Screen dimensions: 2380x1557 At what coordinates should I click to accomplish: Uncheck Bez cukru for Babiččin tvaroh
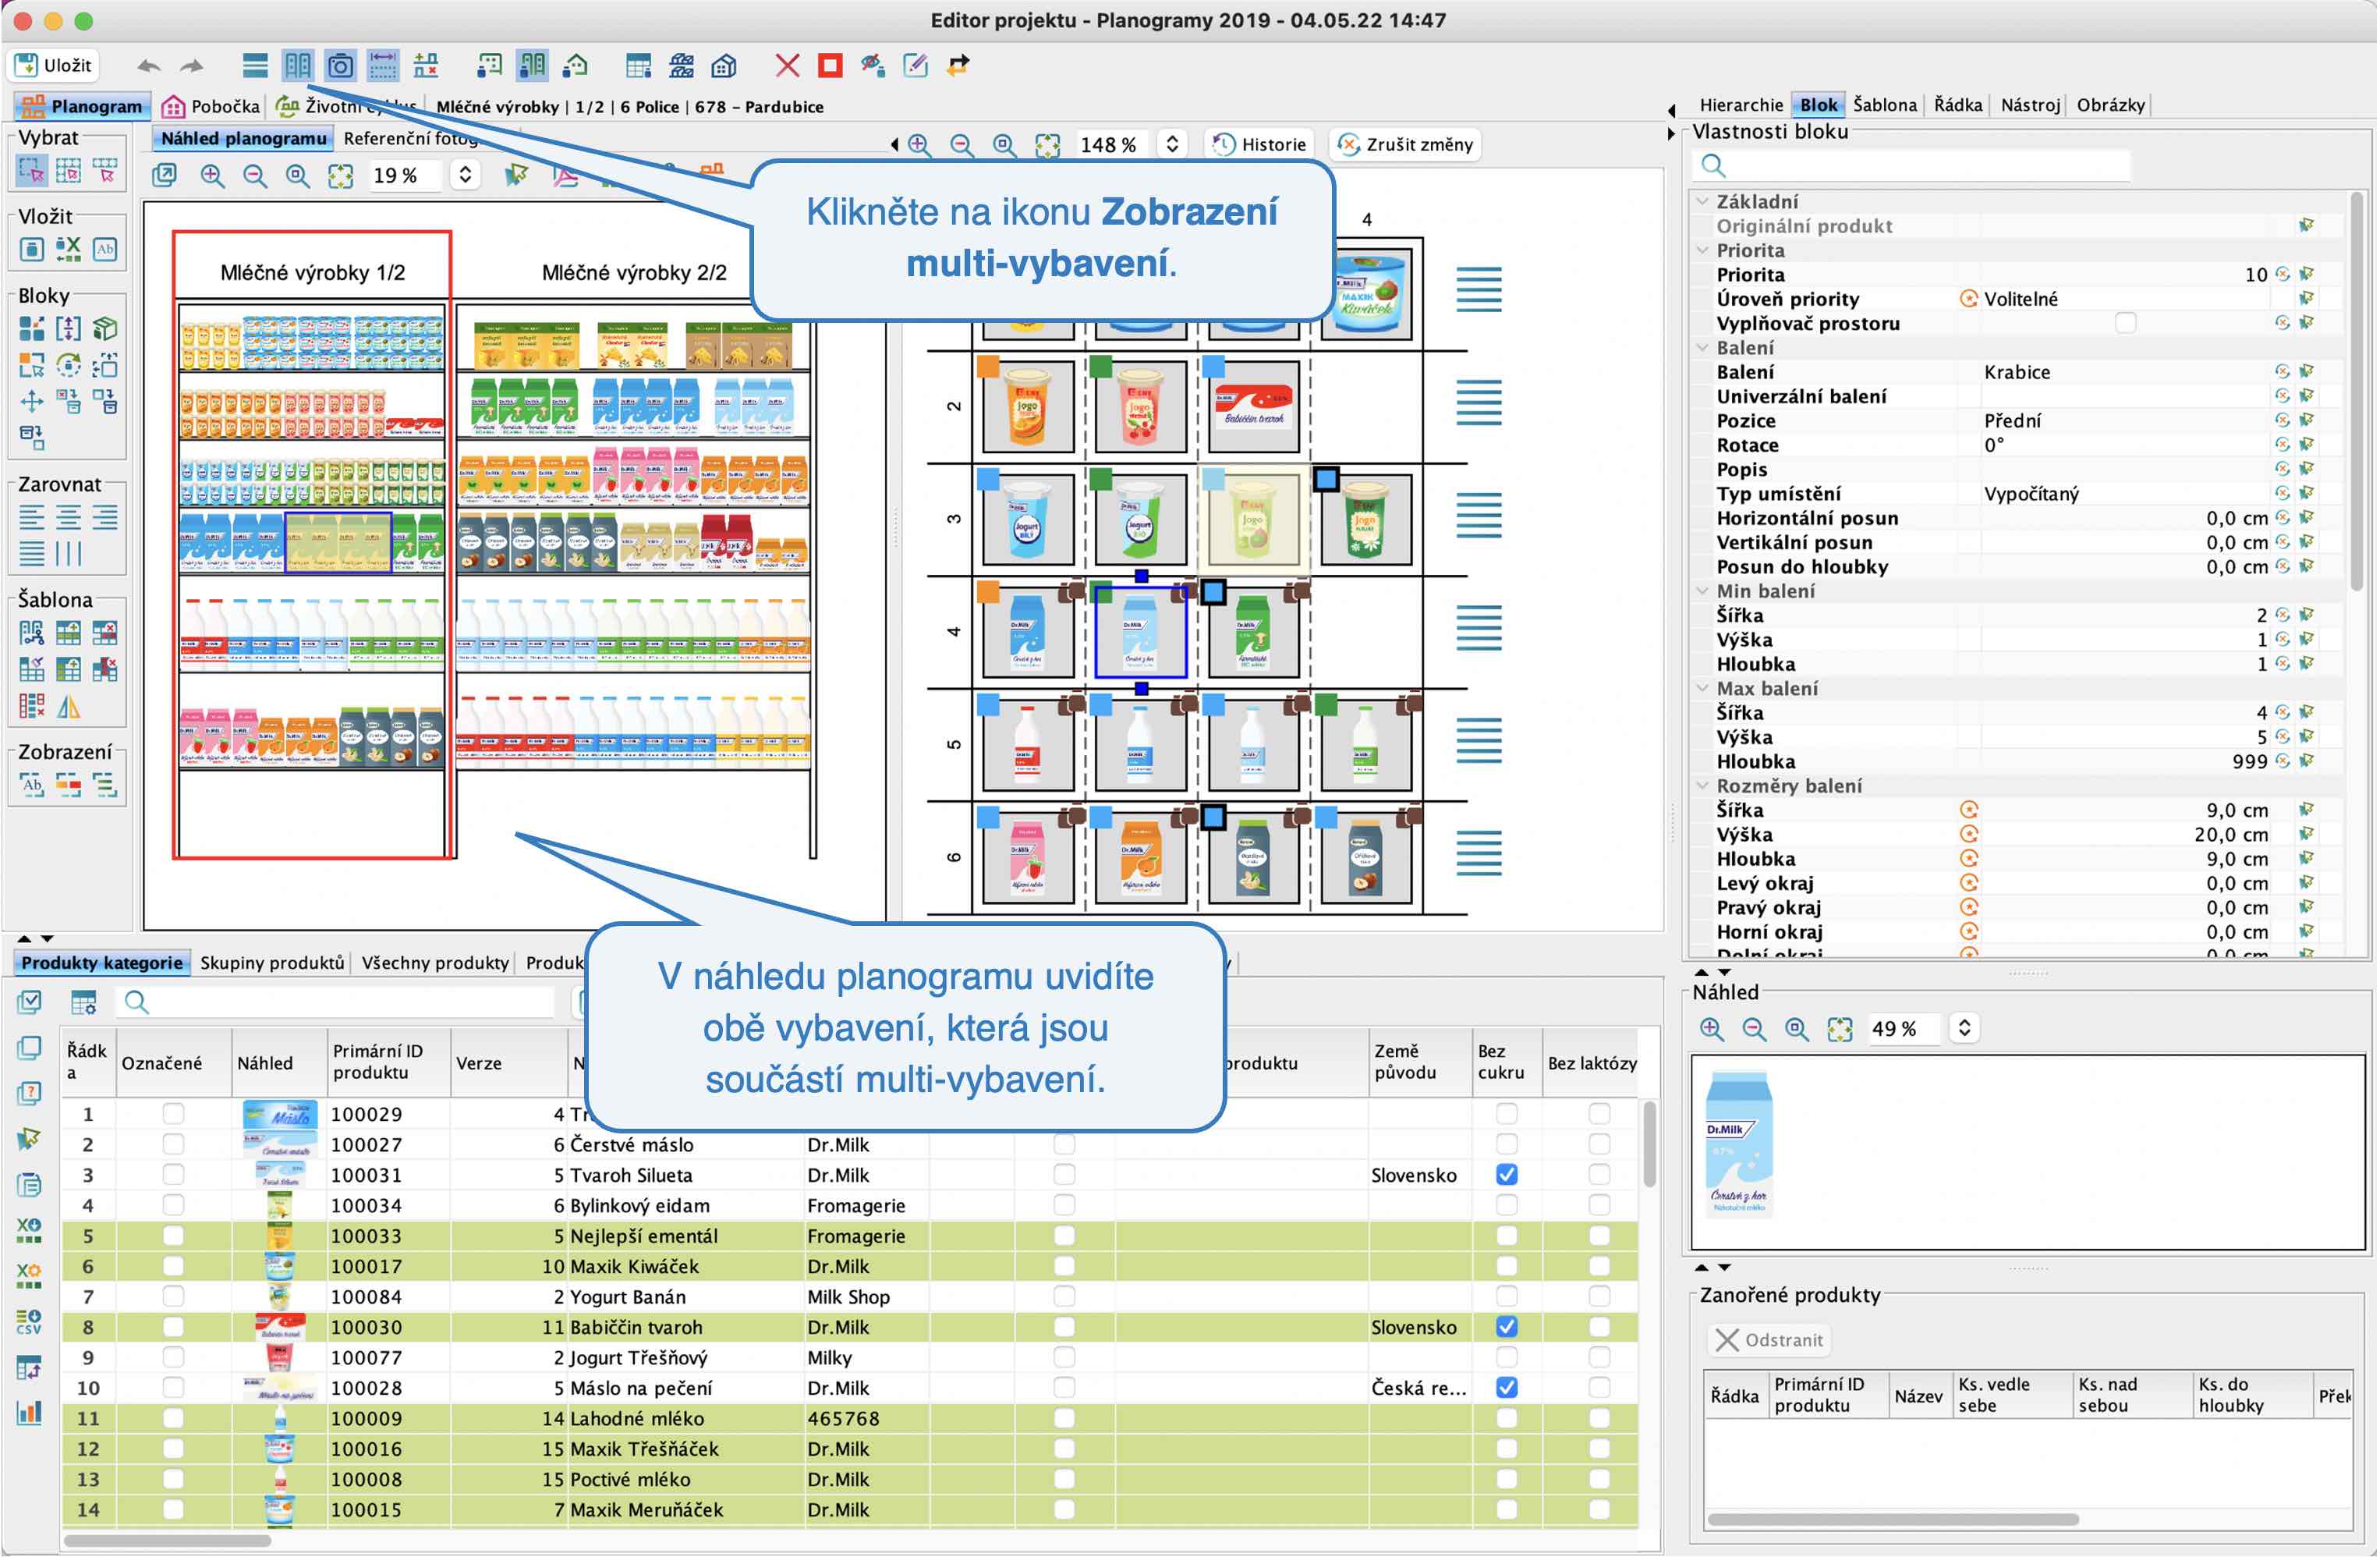click(x=1507, y=1327)
